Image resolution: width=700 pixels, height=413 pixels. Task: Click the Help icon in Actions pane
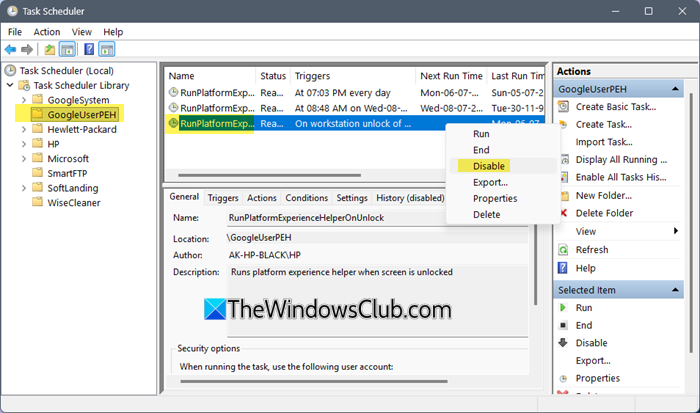[x=563, y=268]
